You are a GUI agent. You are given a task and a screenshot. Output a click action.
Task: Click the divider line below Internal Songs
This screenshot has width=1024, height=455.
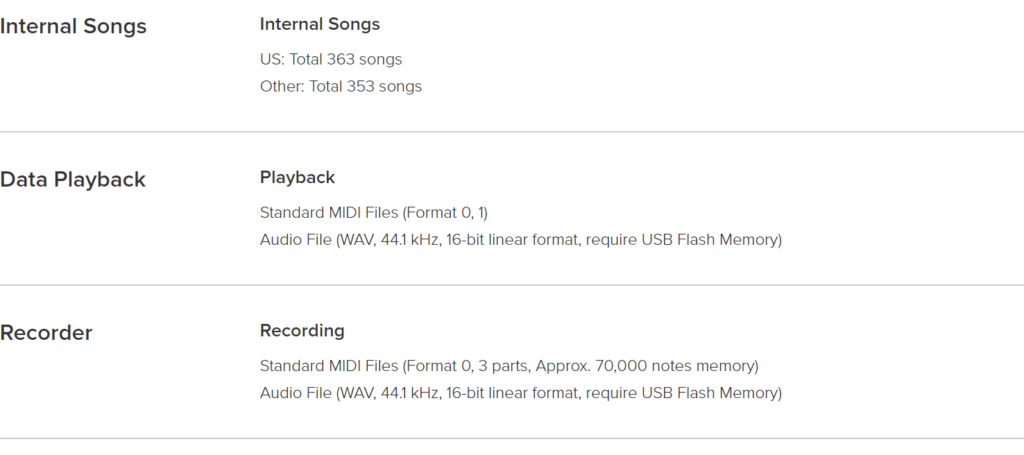[x=512, y=132]
